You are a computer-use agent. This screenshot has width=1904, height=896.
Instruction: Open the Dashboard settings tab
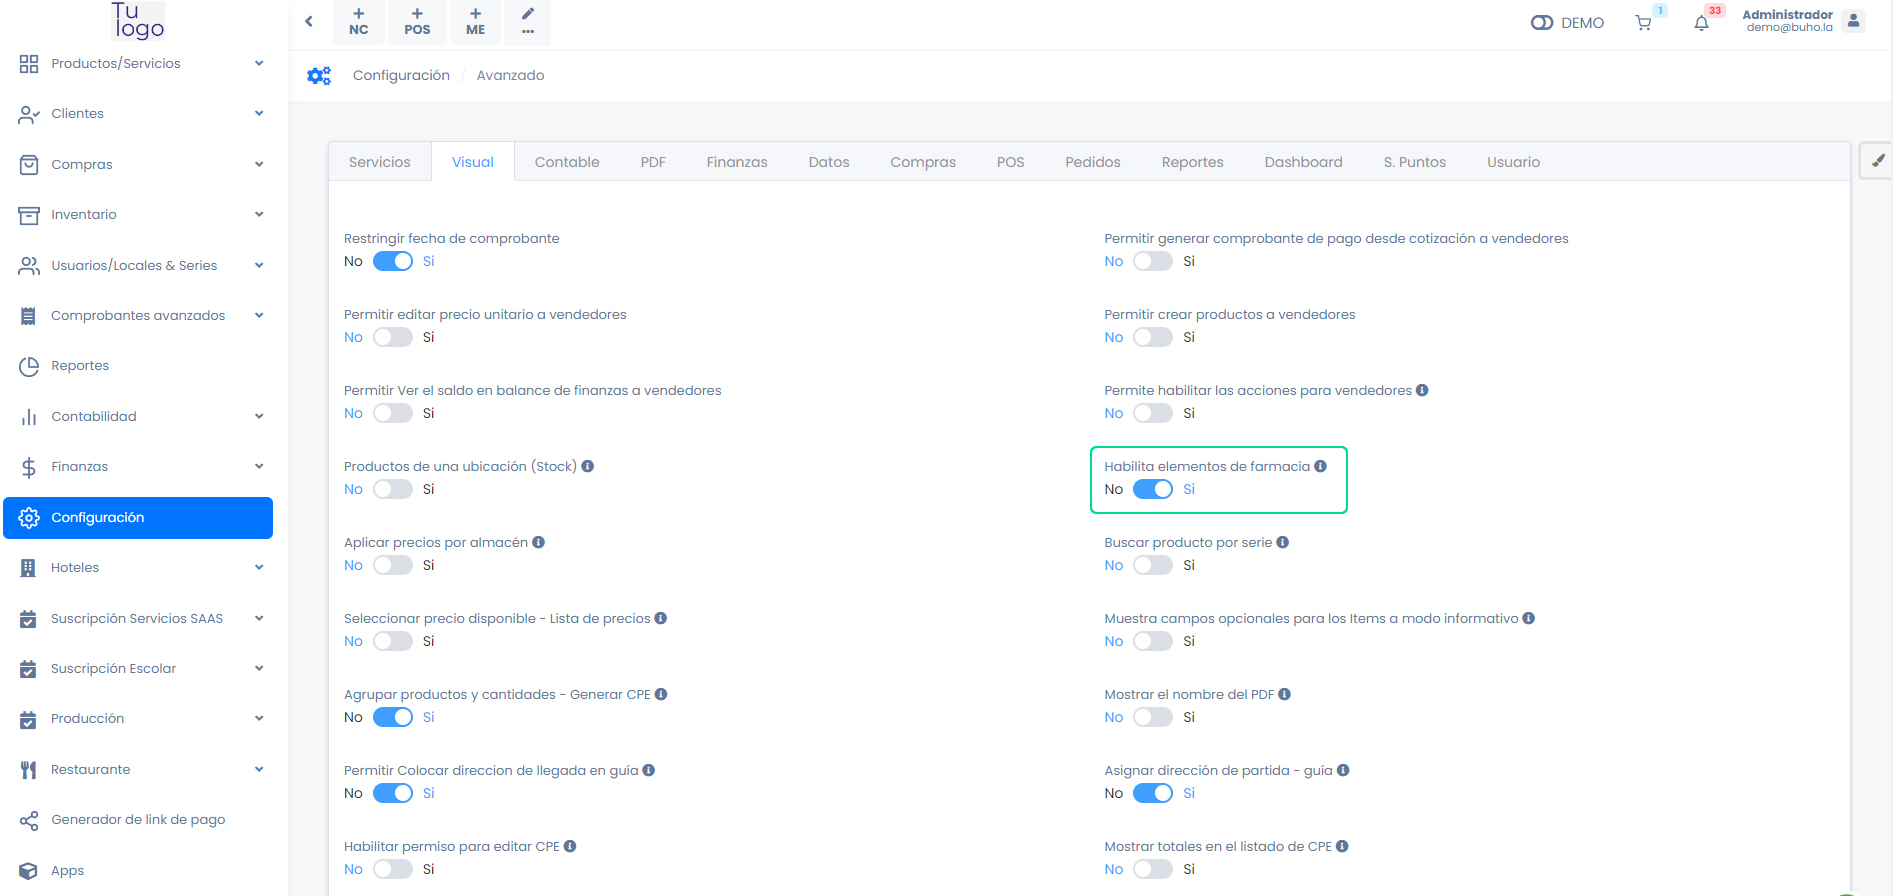point(1303,162)
